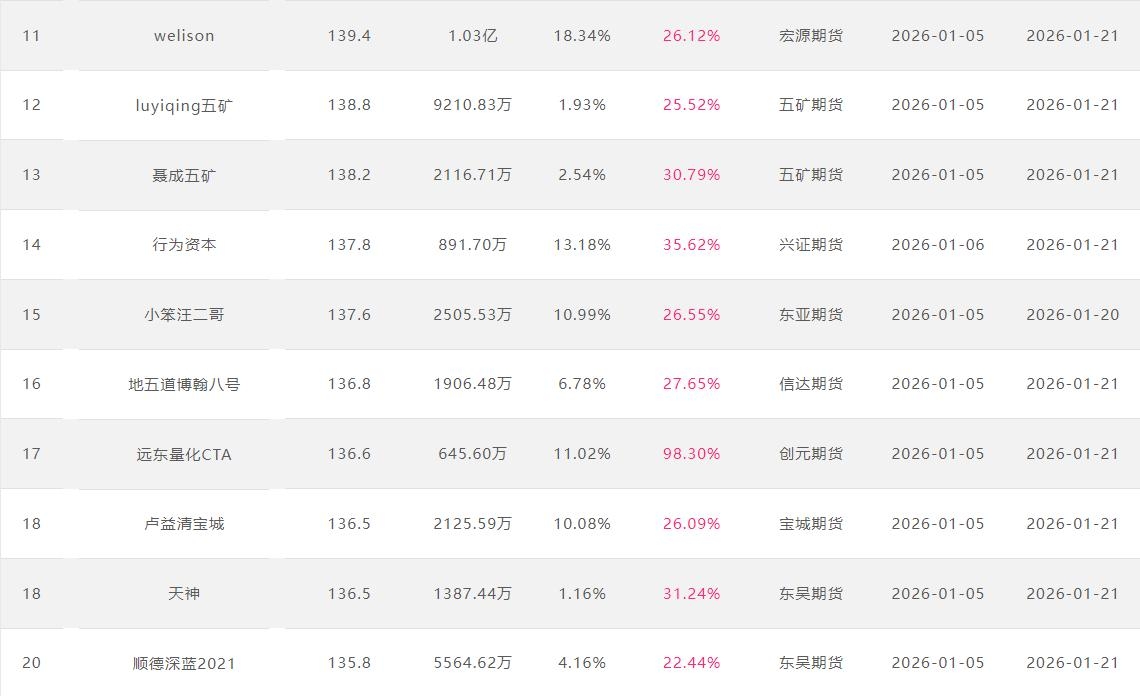Open the 小笨汪二哥 account link
This screenshot has height=696, width=1140.
pos(184,315)
